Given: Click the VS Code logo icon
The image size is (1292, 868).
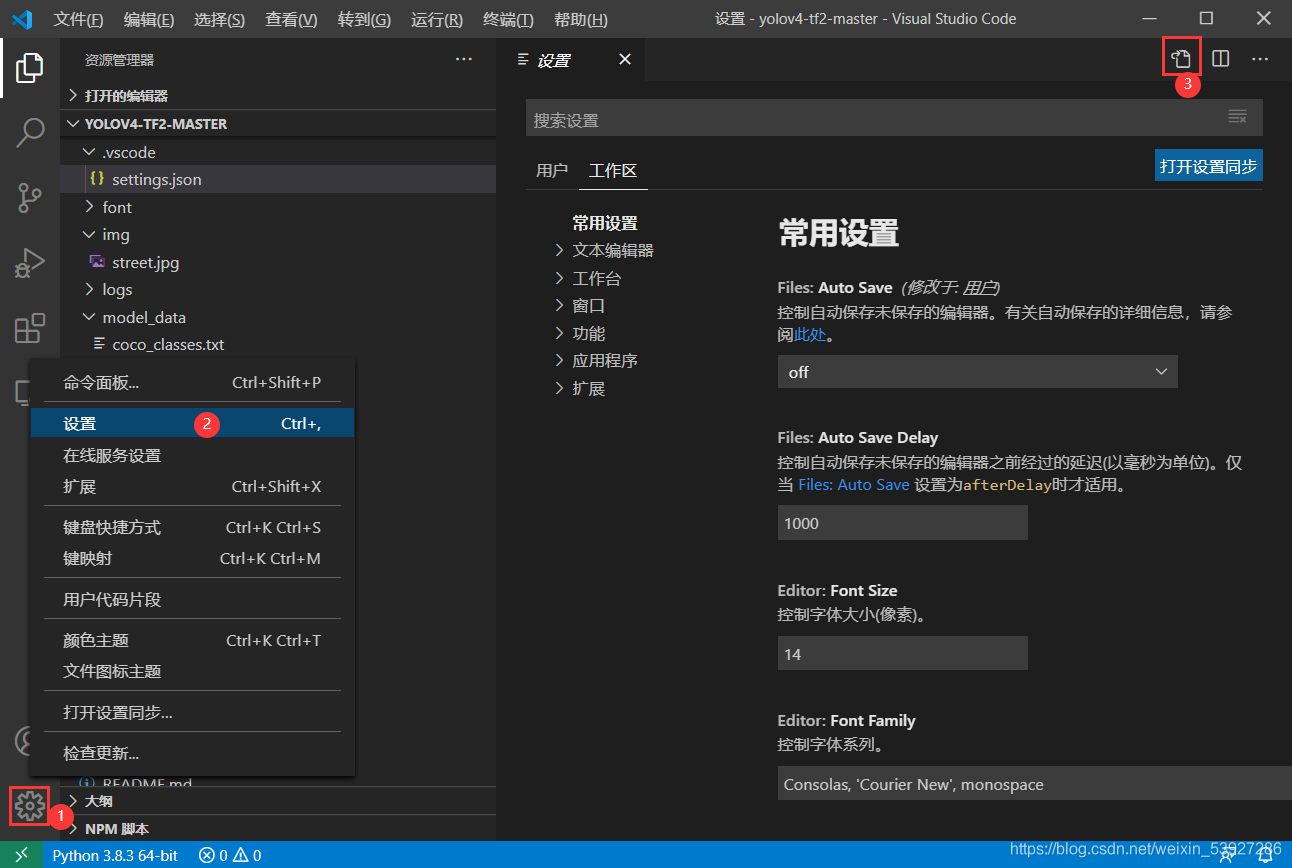Looking at the screenshot, I should coord(22,19).
